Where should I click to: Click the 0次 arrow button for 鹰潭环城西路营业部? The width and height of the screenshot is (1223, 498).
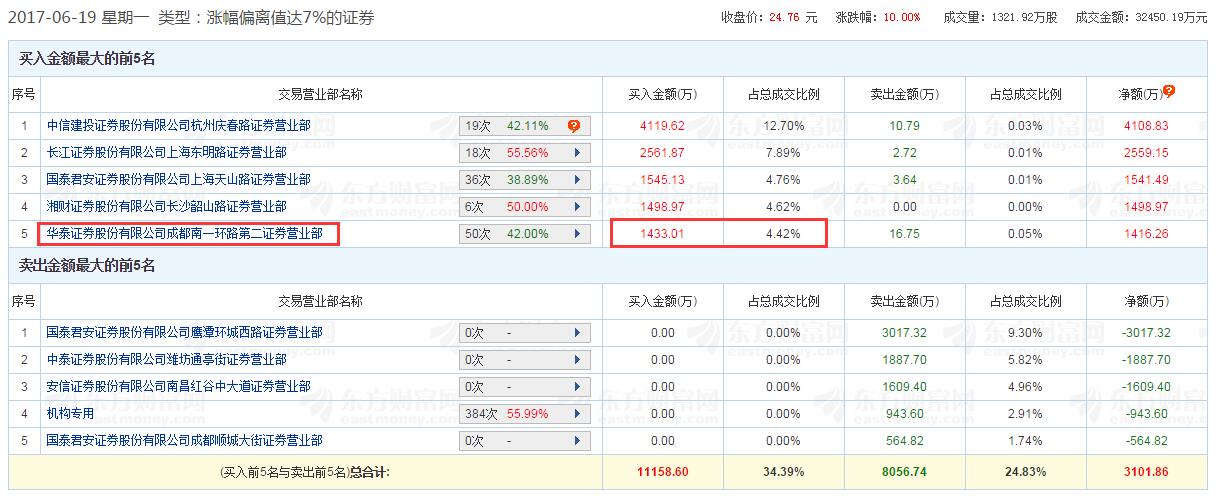coord(577,332)
